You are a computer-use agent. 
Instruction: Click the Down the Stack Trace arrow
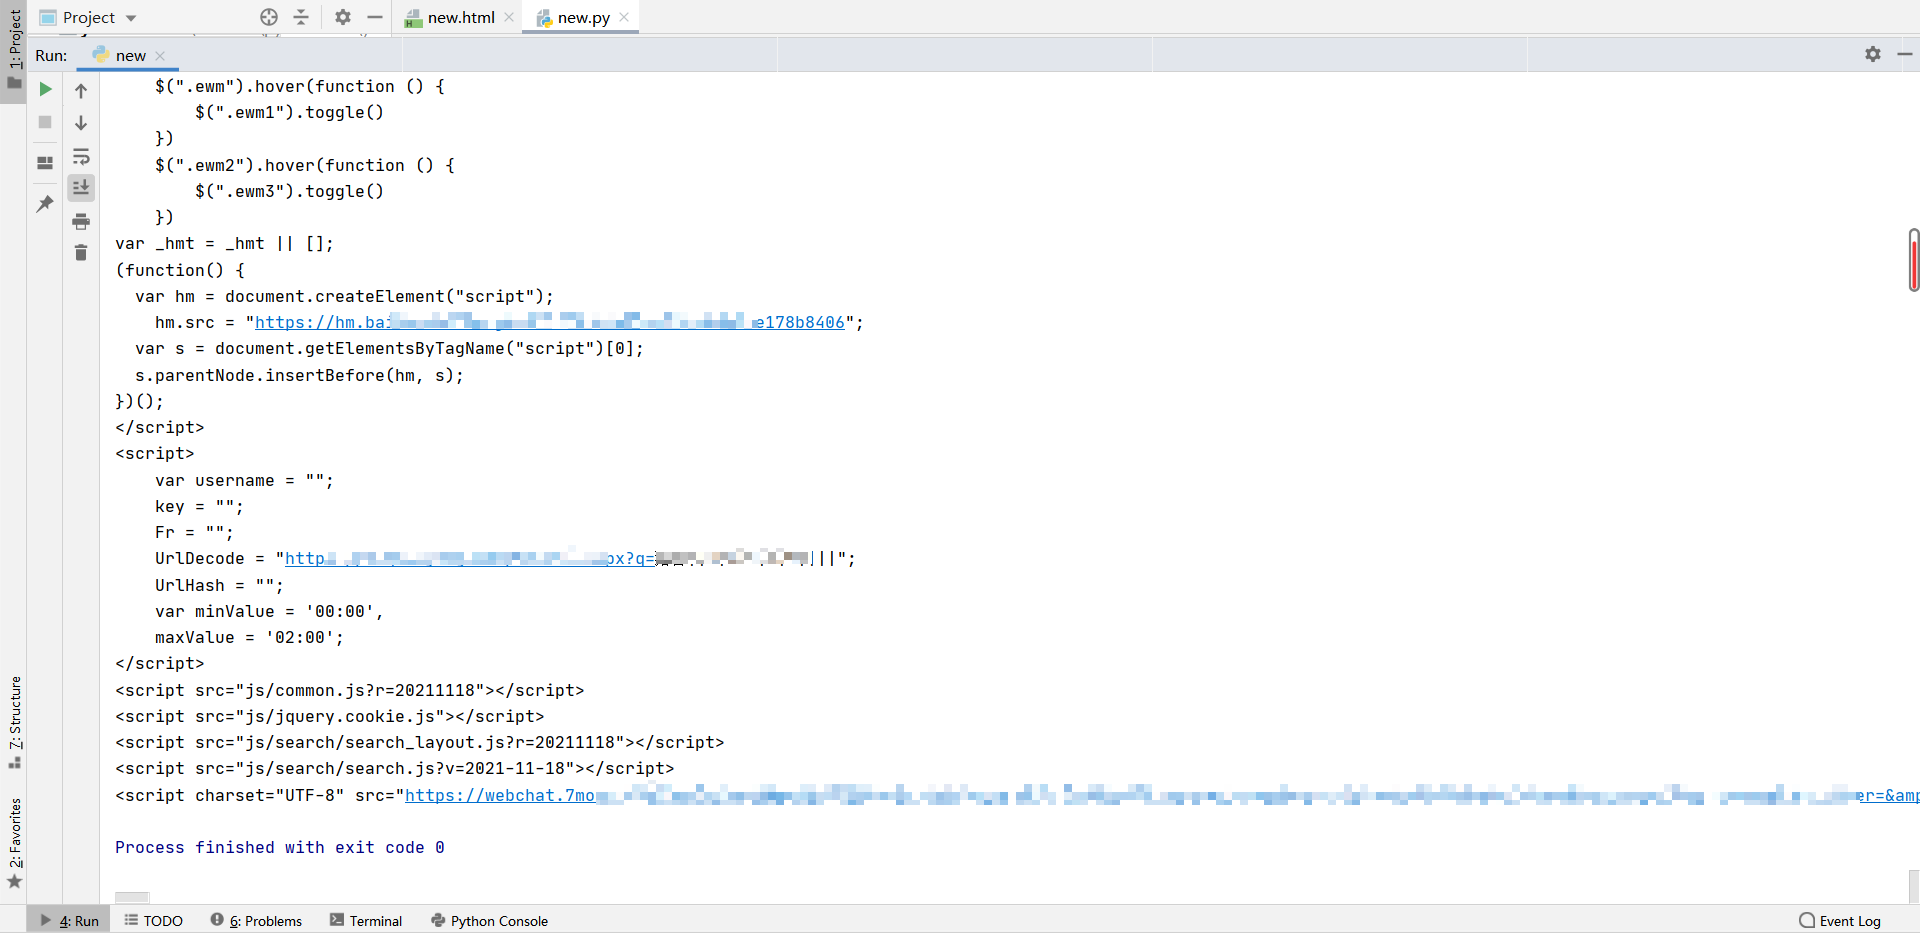point(81,123)
